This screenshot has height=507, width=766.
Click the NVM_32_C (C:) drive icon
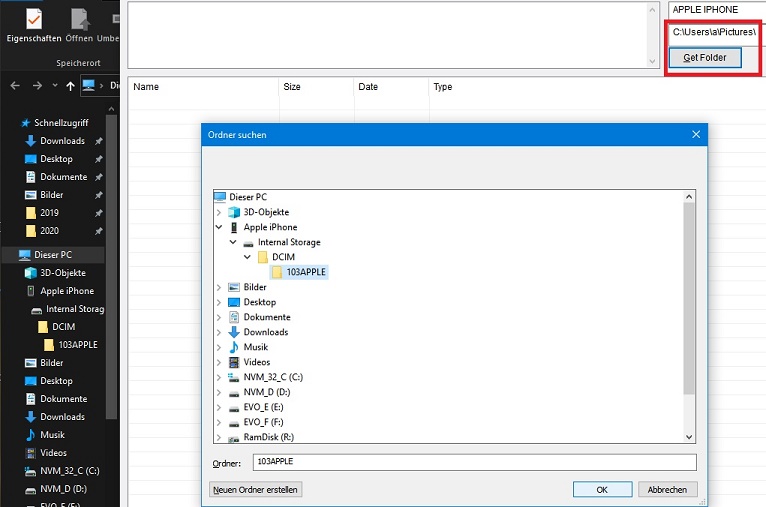234,377
